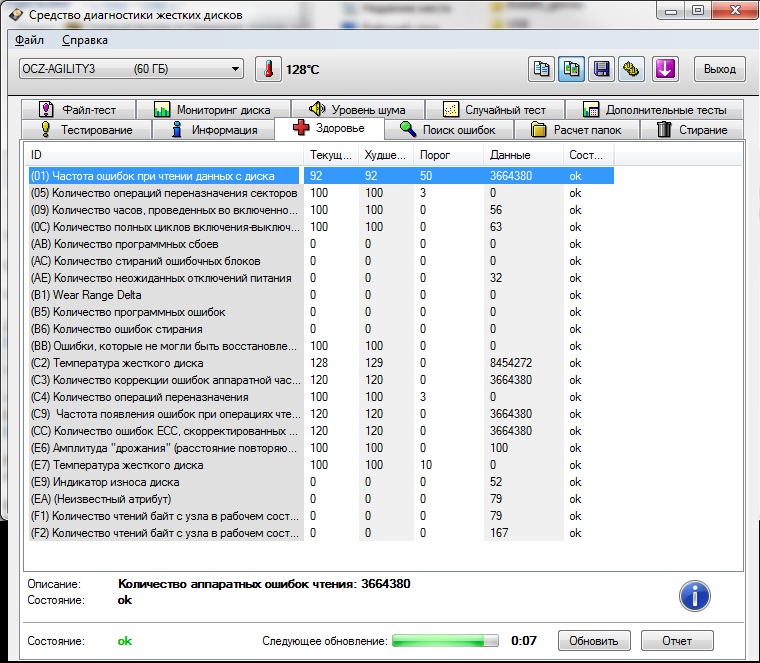Open the Файл-тест tab
This screenshot has width=760, height=663.
(79, 110)
